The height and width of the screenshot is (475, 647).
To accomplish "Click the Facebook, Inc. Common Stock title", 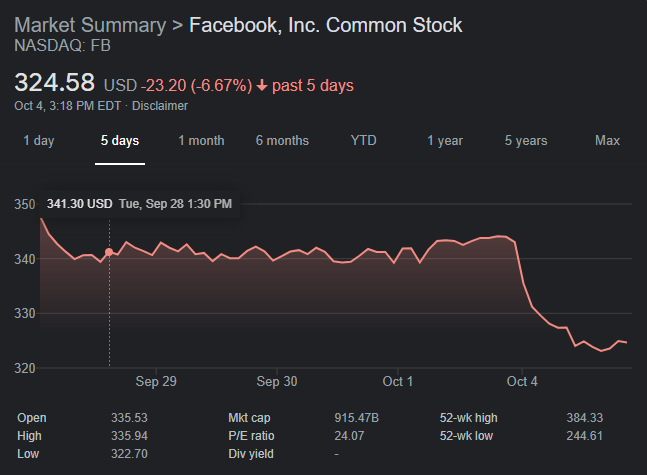I will click(x=326, y=25).
